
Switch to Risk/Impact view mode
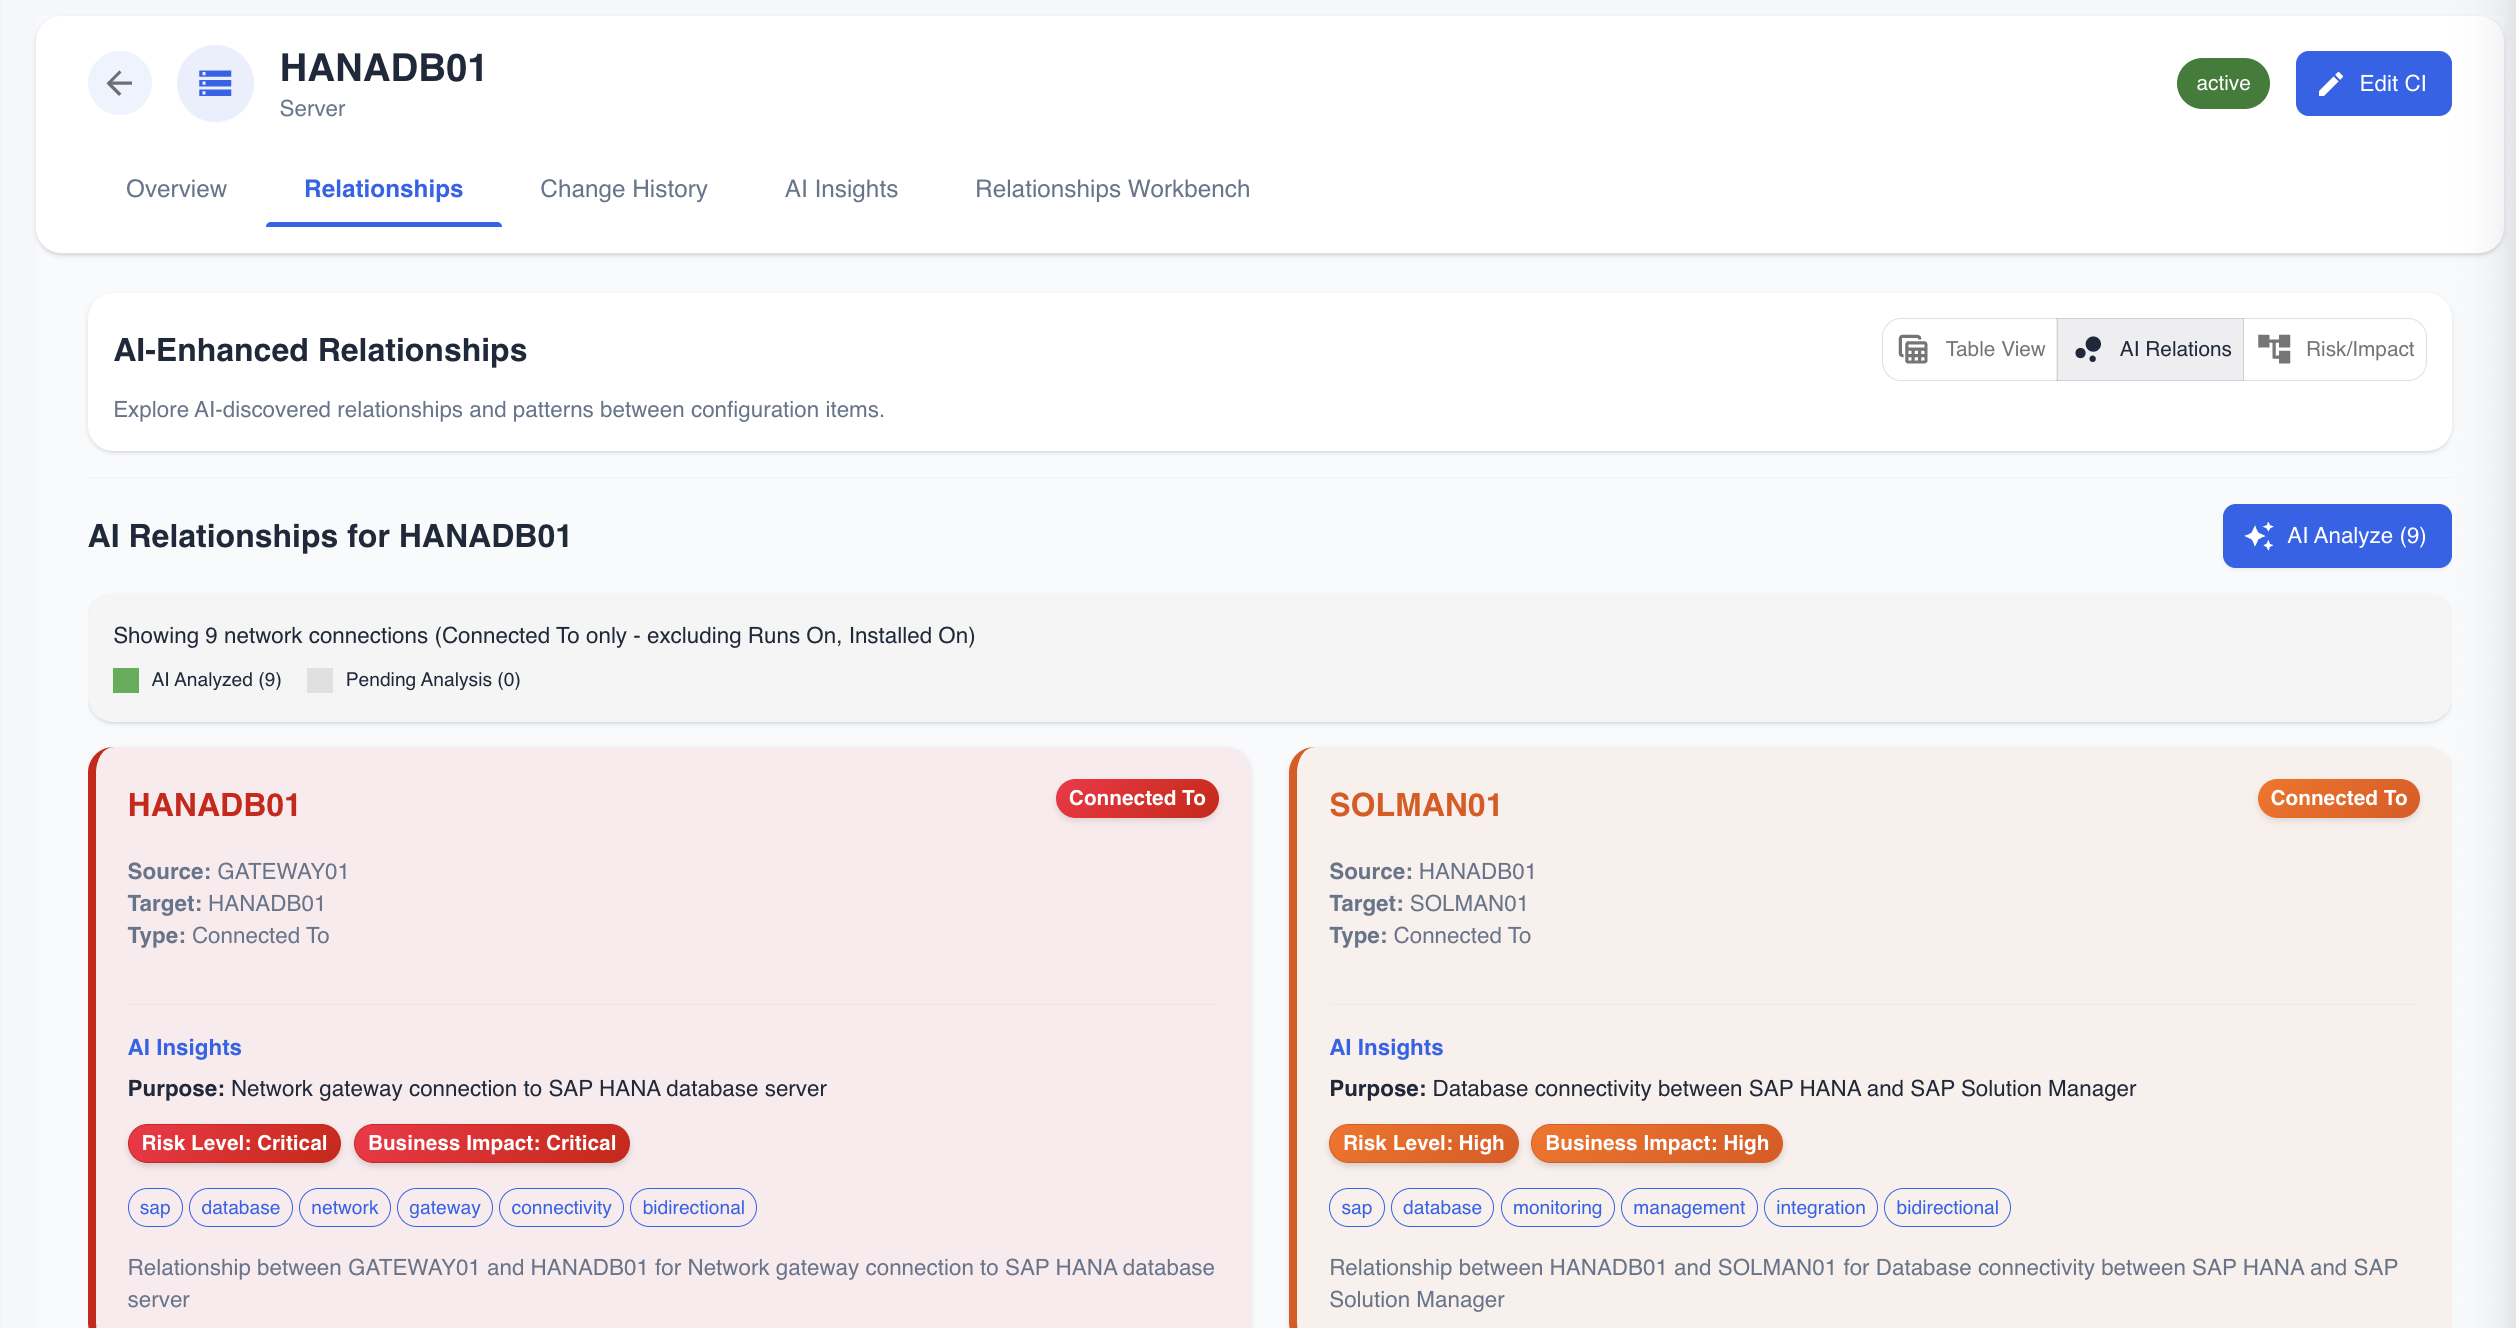pos(2358,349)
